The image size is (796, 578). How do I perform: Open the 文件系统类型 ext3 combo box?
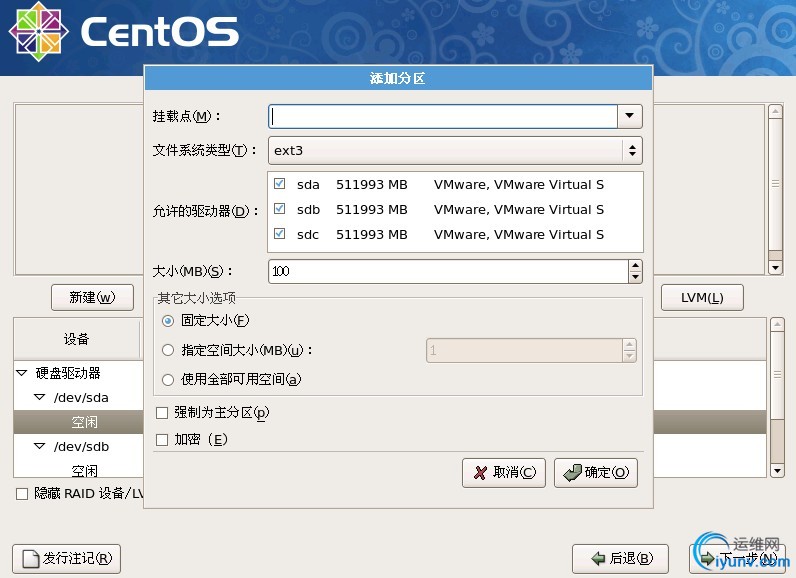pyautogui.click(x=455, y=150)
